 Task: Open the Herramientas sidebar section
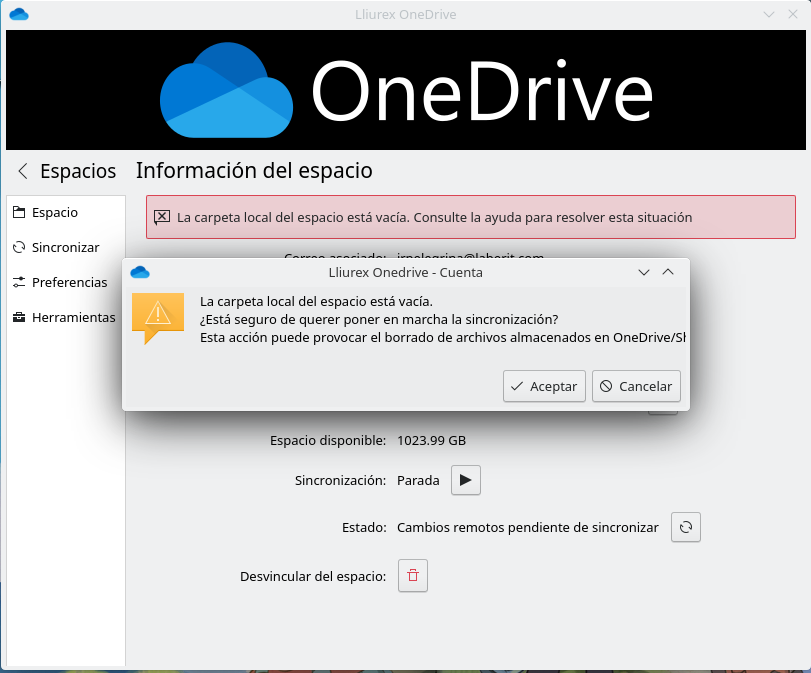pyautogui.click(x=72, y=318)
